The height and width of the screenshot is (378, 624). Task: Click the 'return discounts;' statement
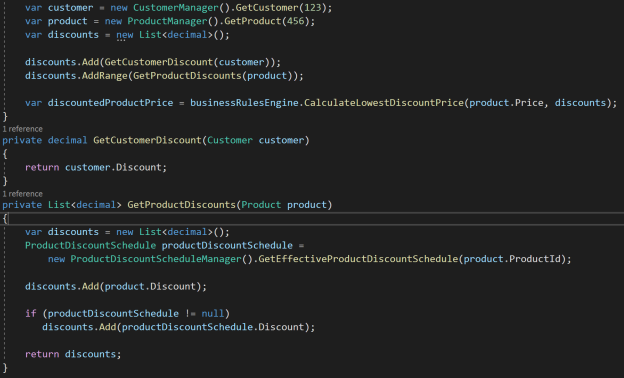click(73, 354)
